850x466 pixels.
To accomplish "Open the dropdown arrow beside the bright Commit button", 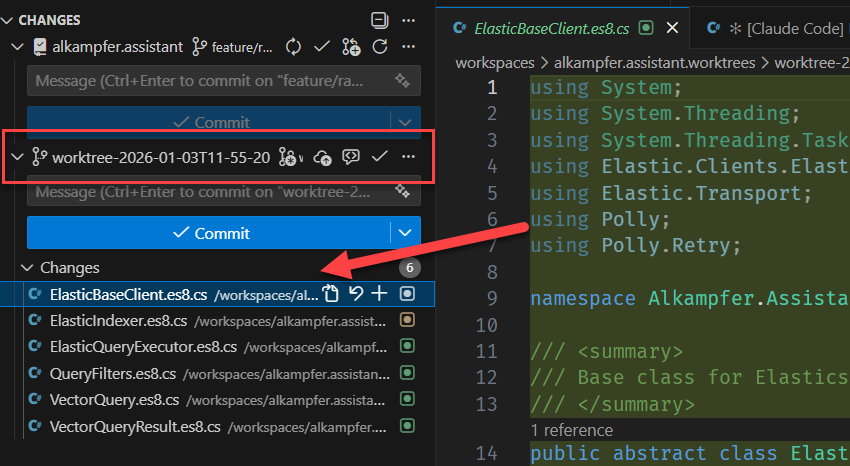I will [x=405, y=232].
